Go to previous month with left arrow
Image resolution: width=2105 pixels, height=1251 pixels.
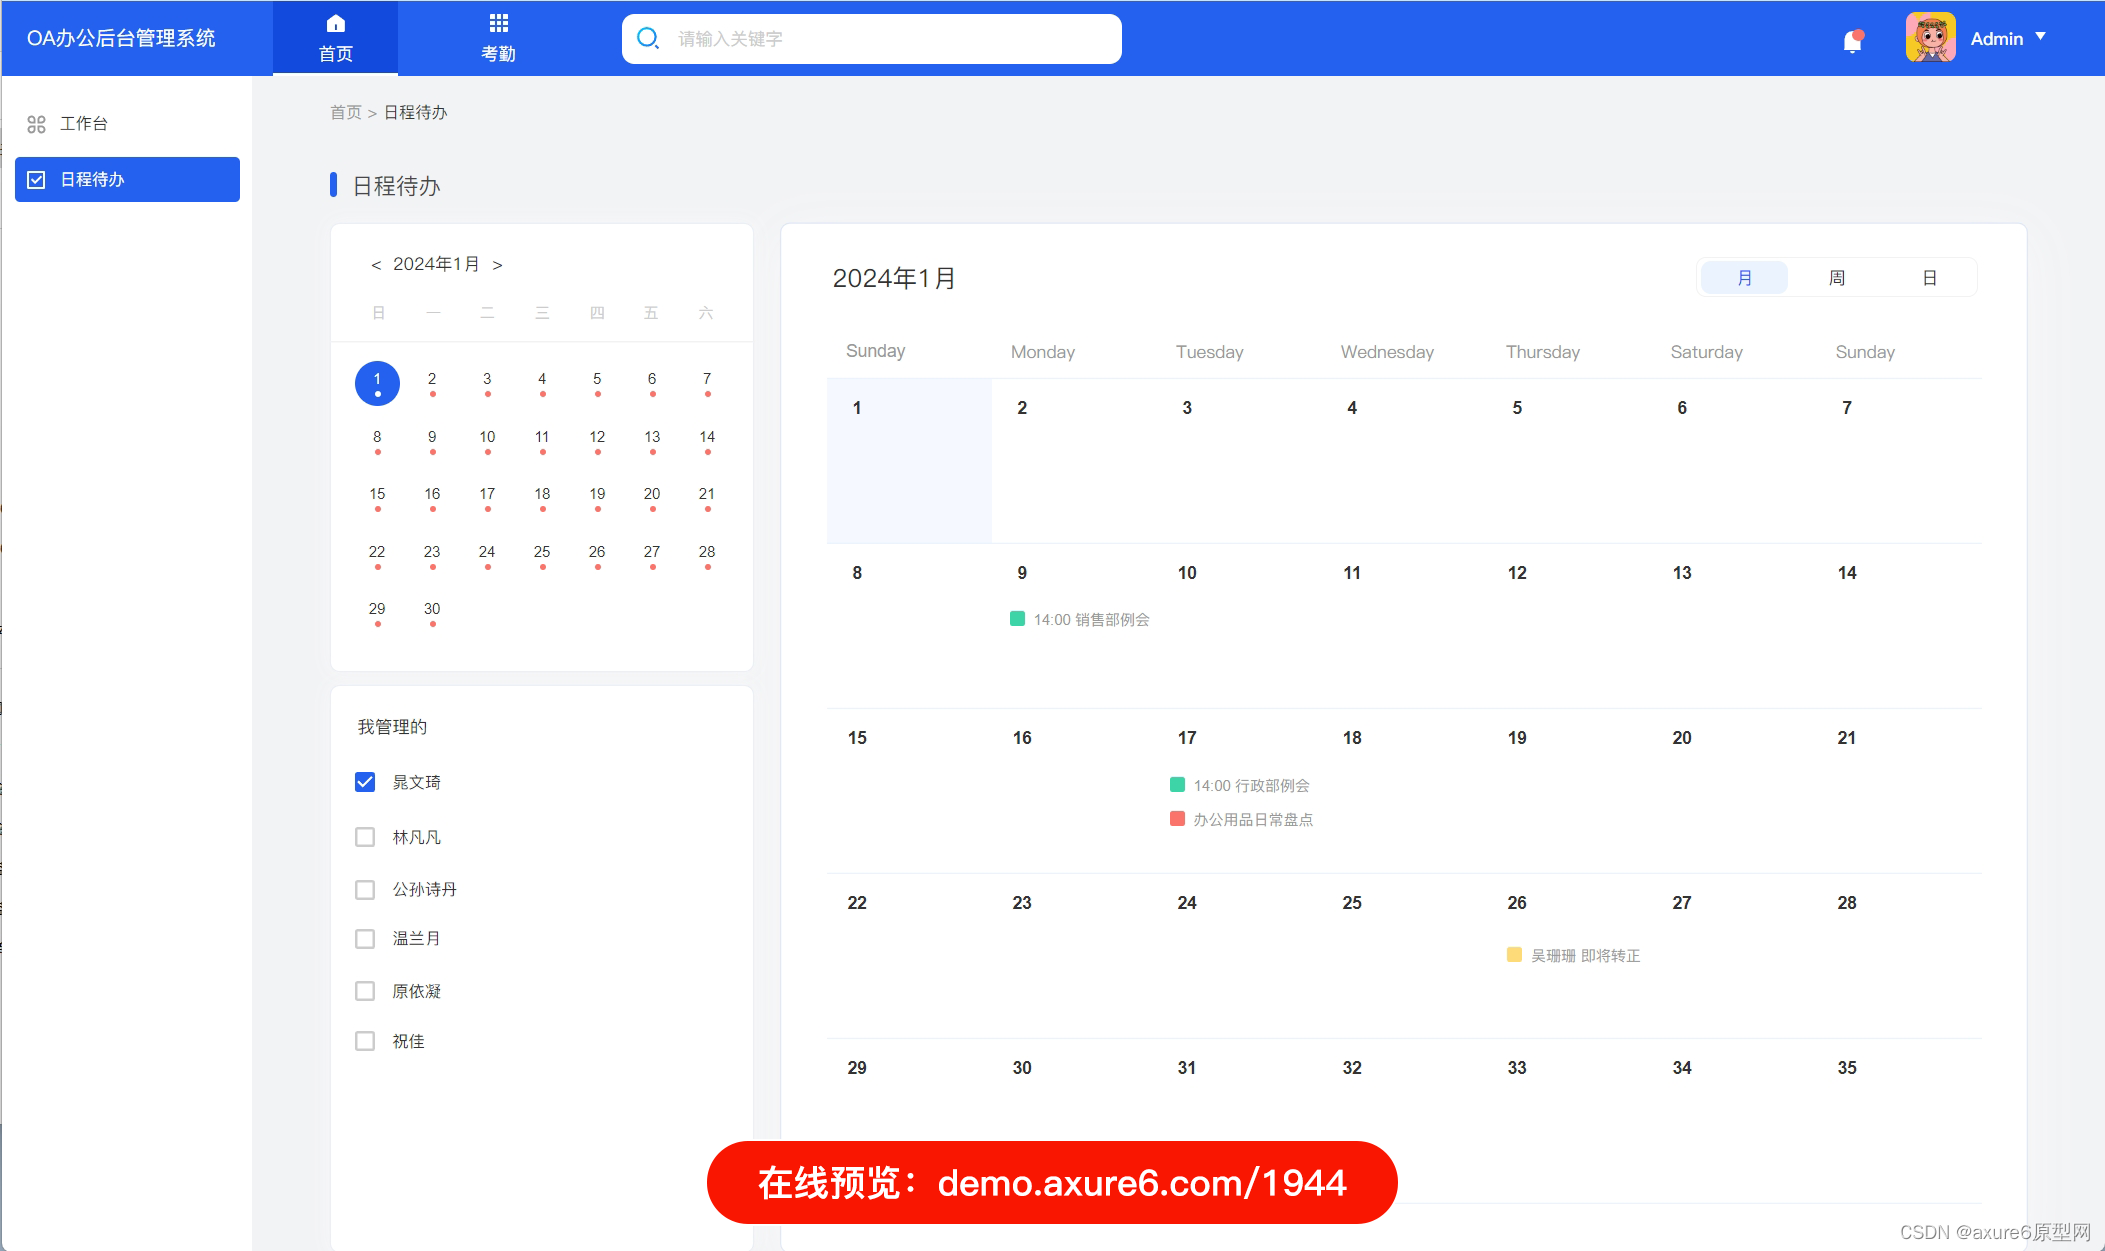click(375, 264)
